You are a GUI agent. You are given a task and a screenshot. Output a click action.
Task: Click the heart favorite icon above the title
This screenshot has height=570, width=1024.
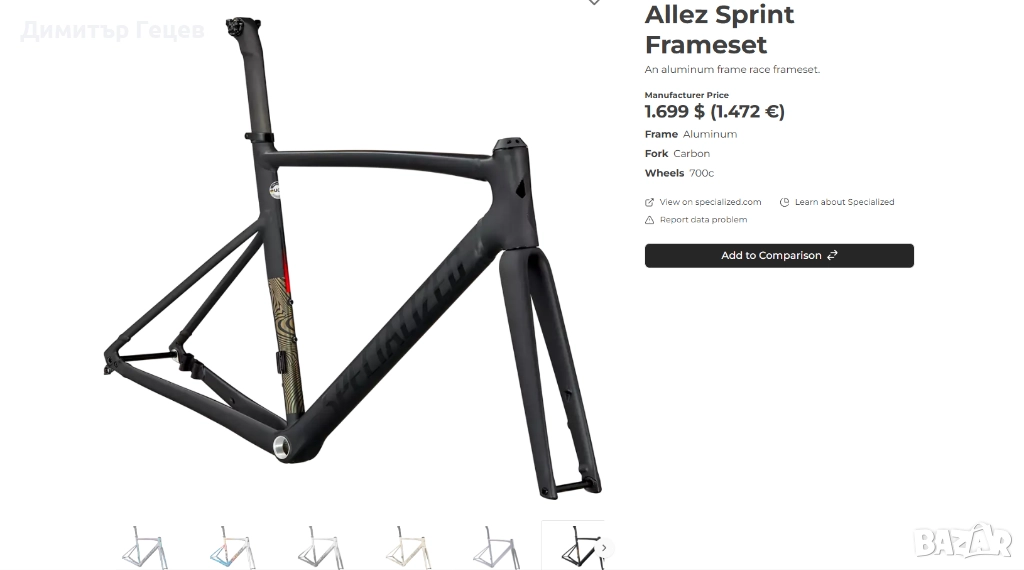[x=594, y=2]
